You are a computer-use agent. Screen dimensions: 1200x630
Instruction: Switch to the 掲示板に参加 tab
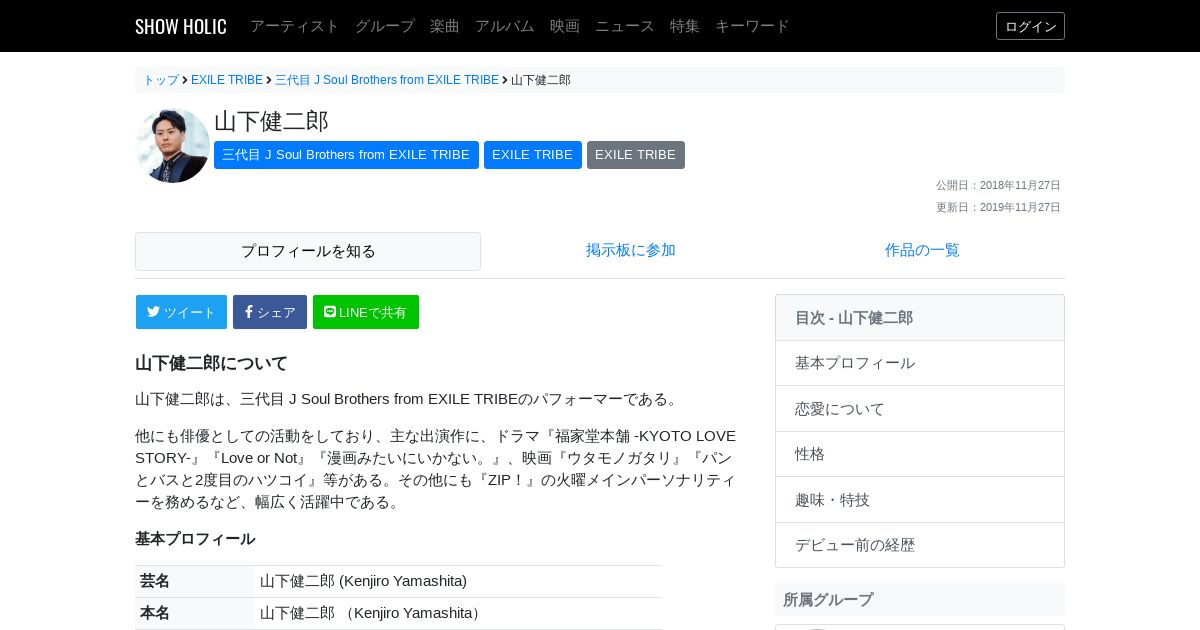(x=631, y=250)
